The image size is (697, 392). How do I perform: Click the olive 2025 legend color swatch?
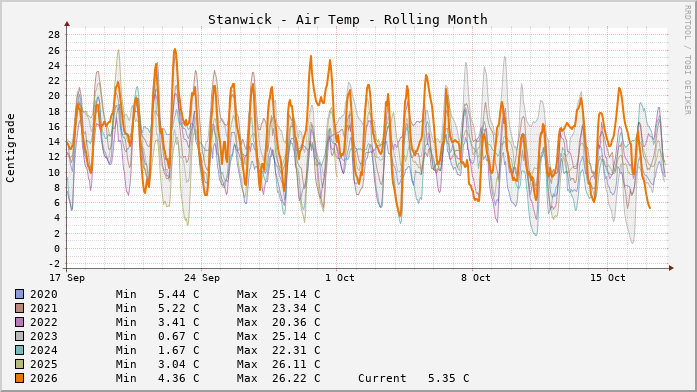[x=20, y=364]
